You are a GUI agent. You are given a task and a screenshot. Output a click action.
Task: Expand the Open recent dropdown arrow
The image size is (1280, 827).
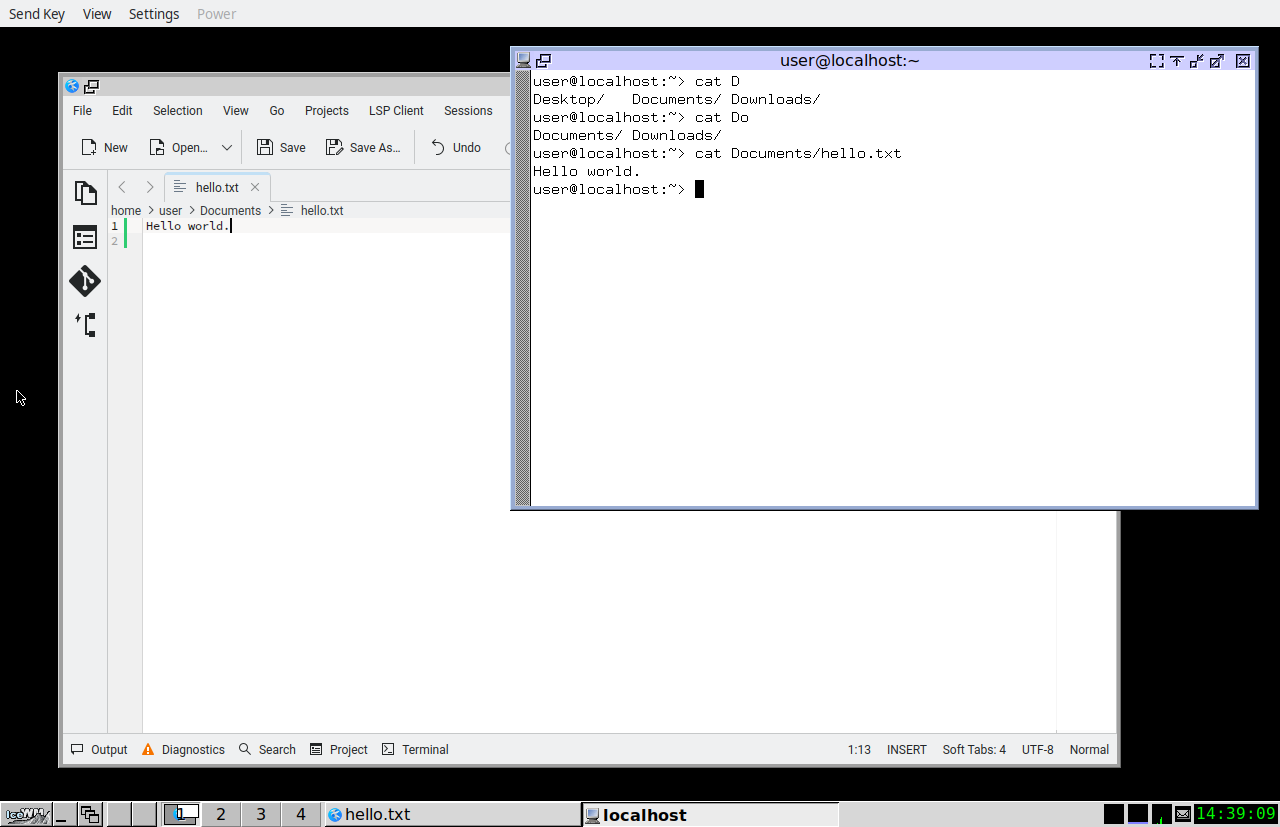(227, 147)
